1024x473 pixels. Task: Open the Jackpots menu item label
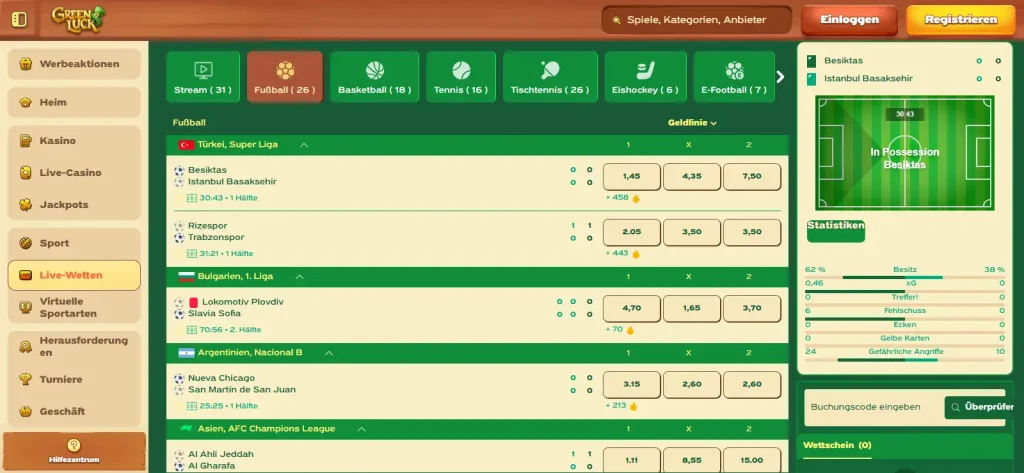pos(64,204)
